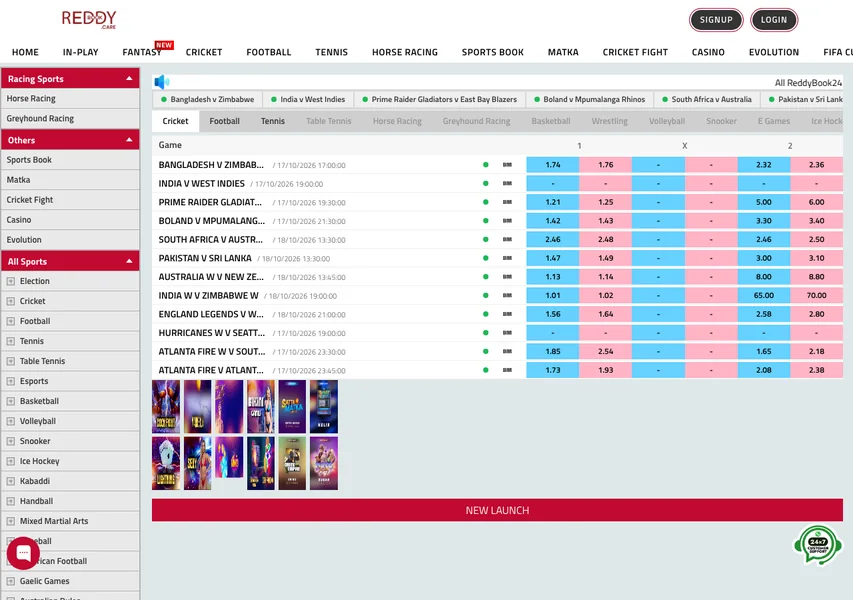Open the Lightning game thumbnail
The height and width of the screenshot is (600, 853).
tap(166, 463)
